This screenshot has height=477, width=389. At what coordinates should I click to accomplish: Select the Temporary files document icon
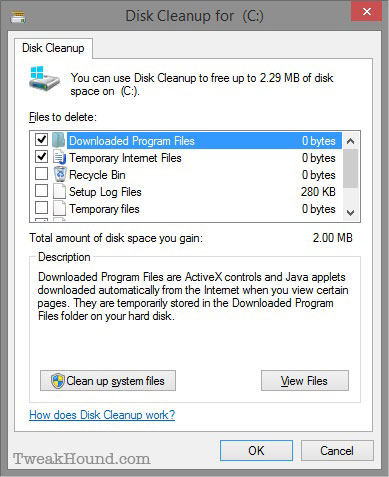pos(59,209)
